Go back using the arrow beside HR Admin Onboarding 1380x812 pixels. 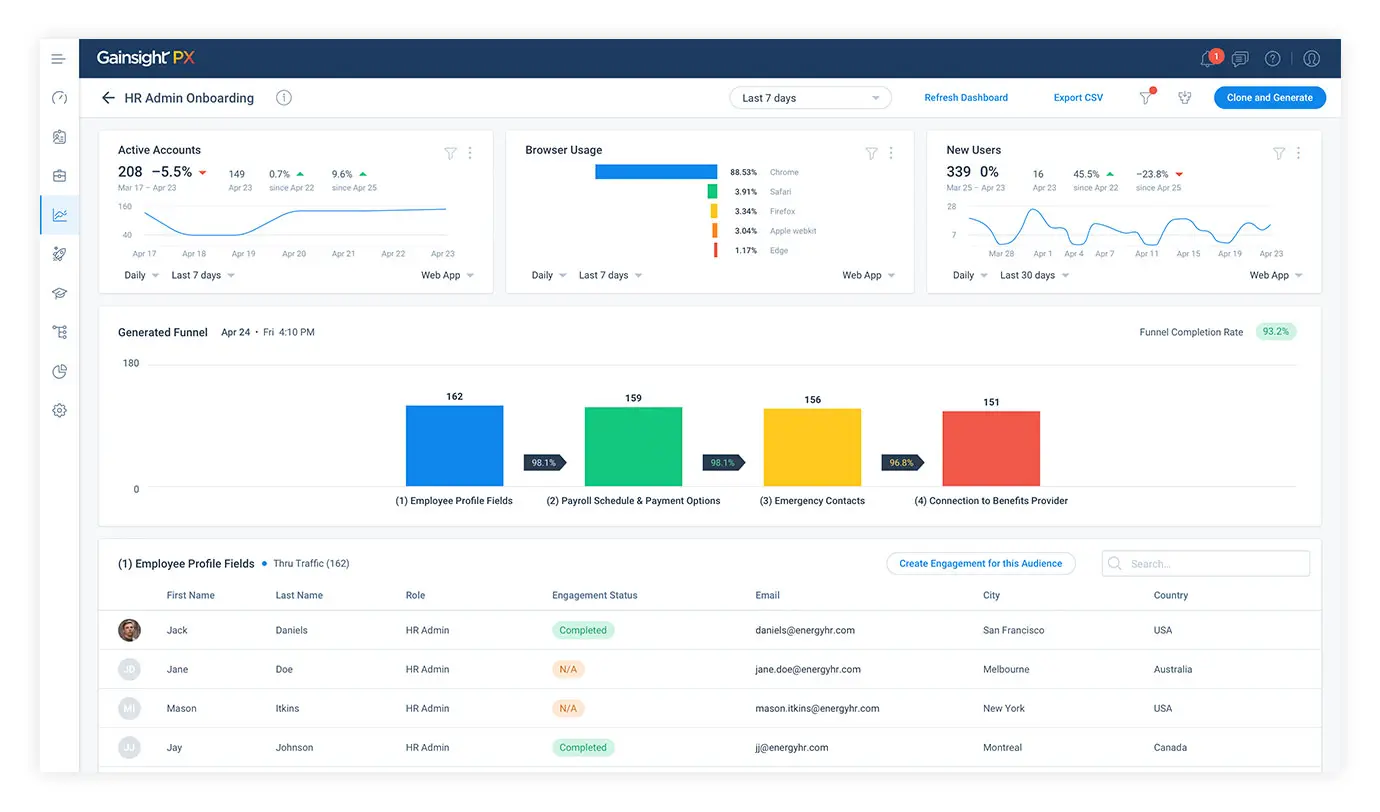[108, 98]
